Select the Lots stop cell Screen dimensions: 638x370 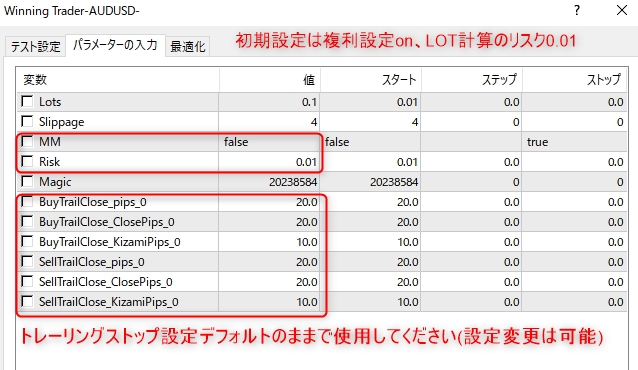[x=575, y=102]
